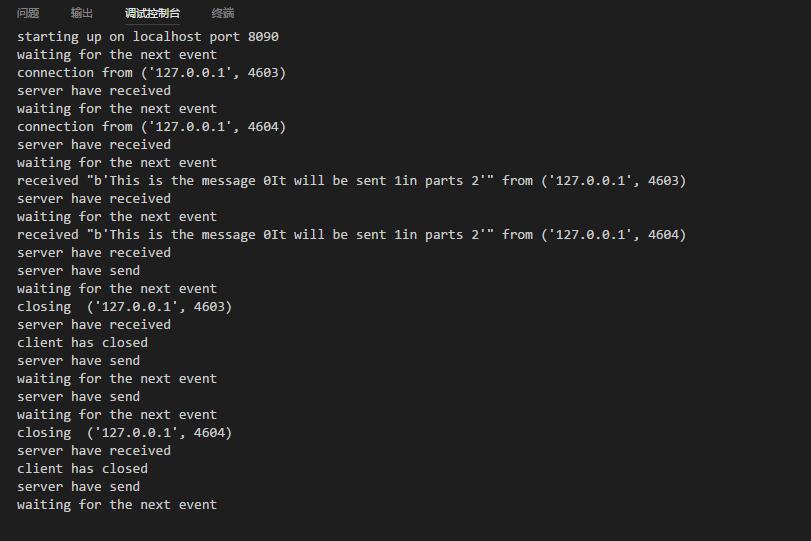
Task: Click the 'server have received' line above 'server have send'
Action: point(94,253)
